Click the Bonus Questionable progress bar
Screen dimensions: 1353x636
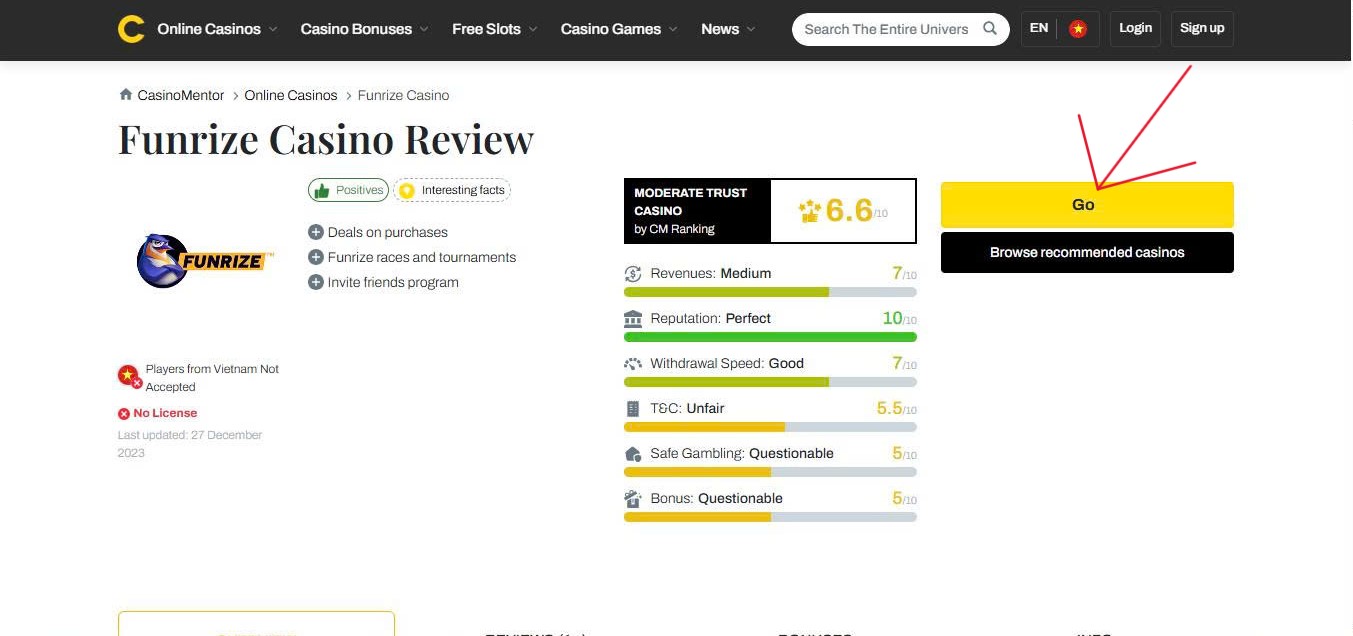pos(770,517)
